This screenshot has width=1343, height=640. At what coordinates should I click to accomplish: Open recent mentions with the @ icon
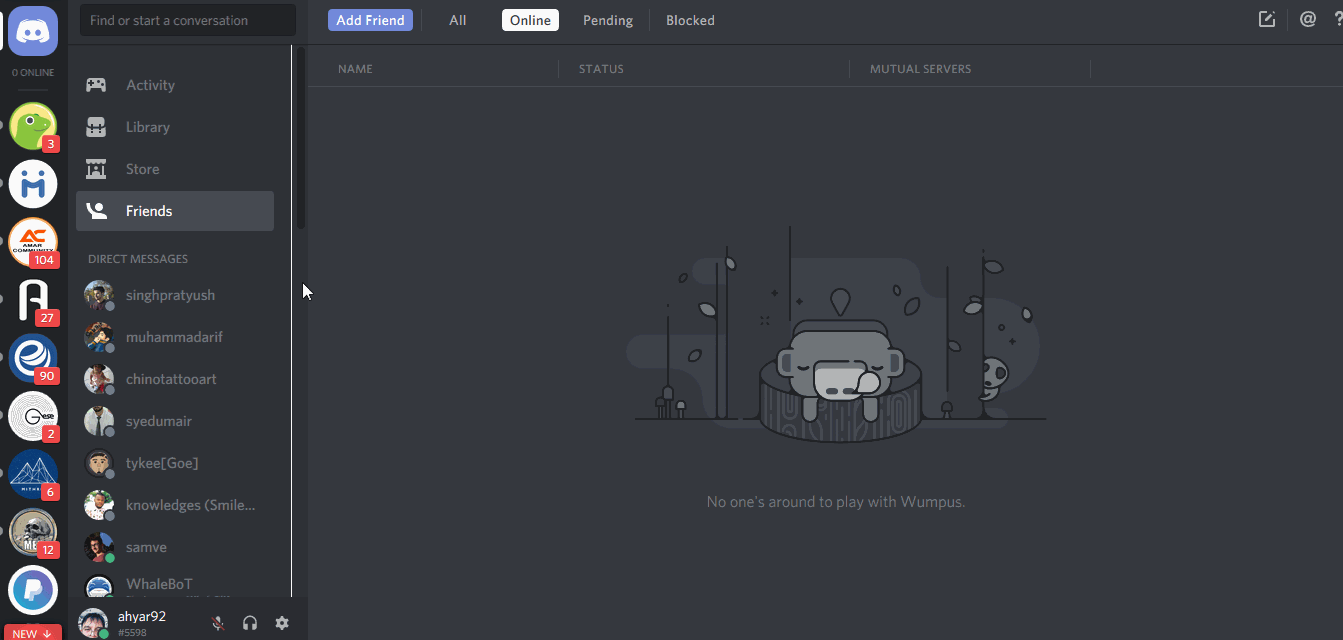click(1308, 19)
